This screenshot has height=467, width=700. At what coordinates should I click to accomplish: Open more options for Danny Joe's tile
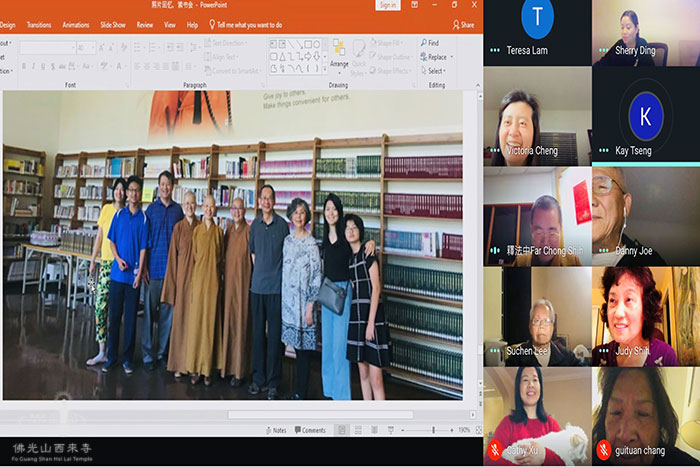tap(604, 250)
